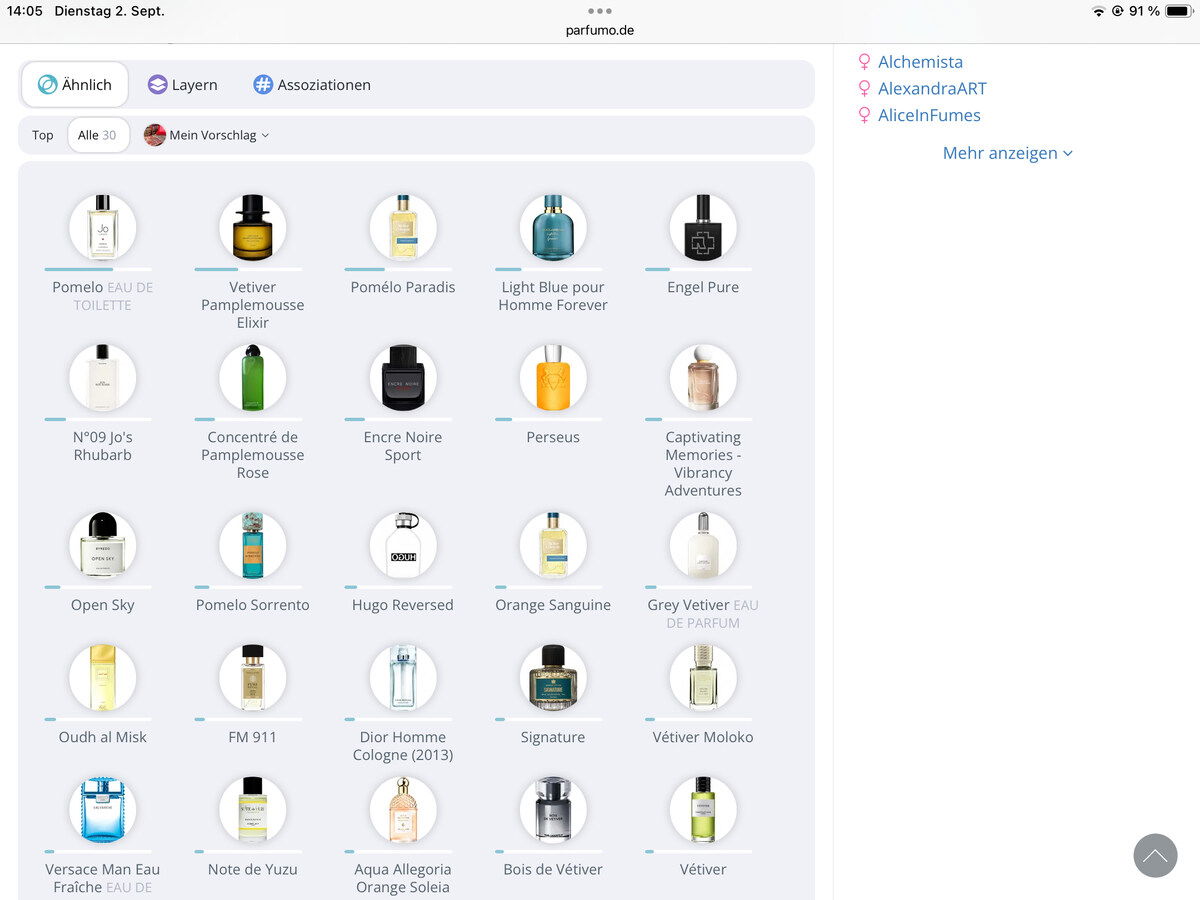The width and height of the screenshot is (1200, 900).
Task: Open the Perseus bottle image
Action: (553, 378)
